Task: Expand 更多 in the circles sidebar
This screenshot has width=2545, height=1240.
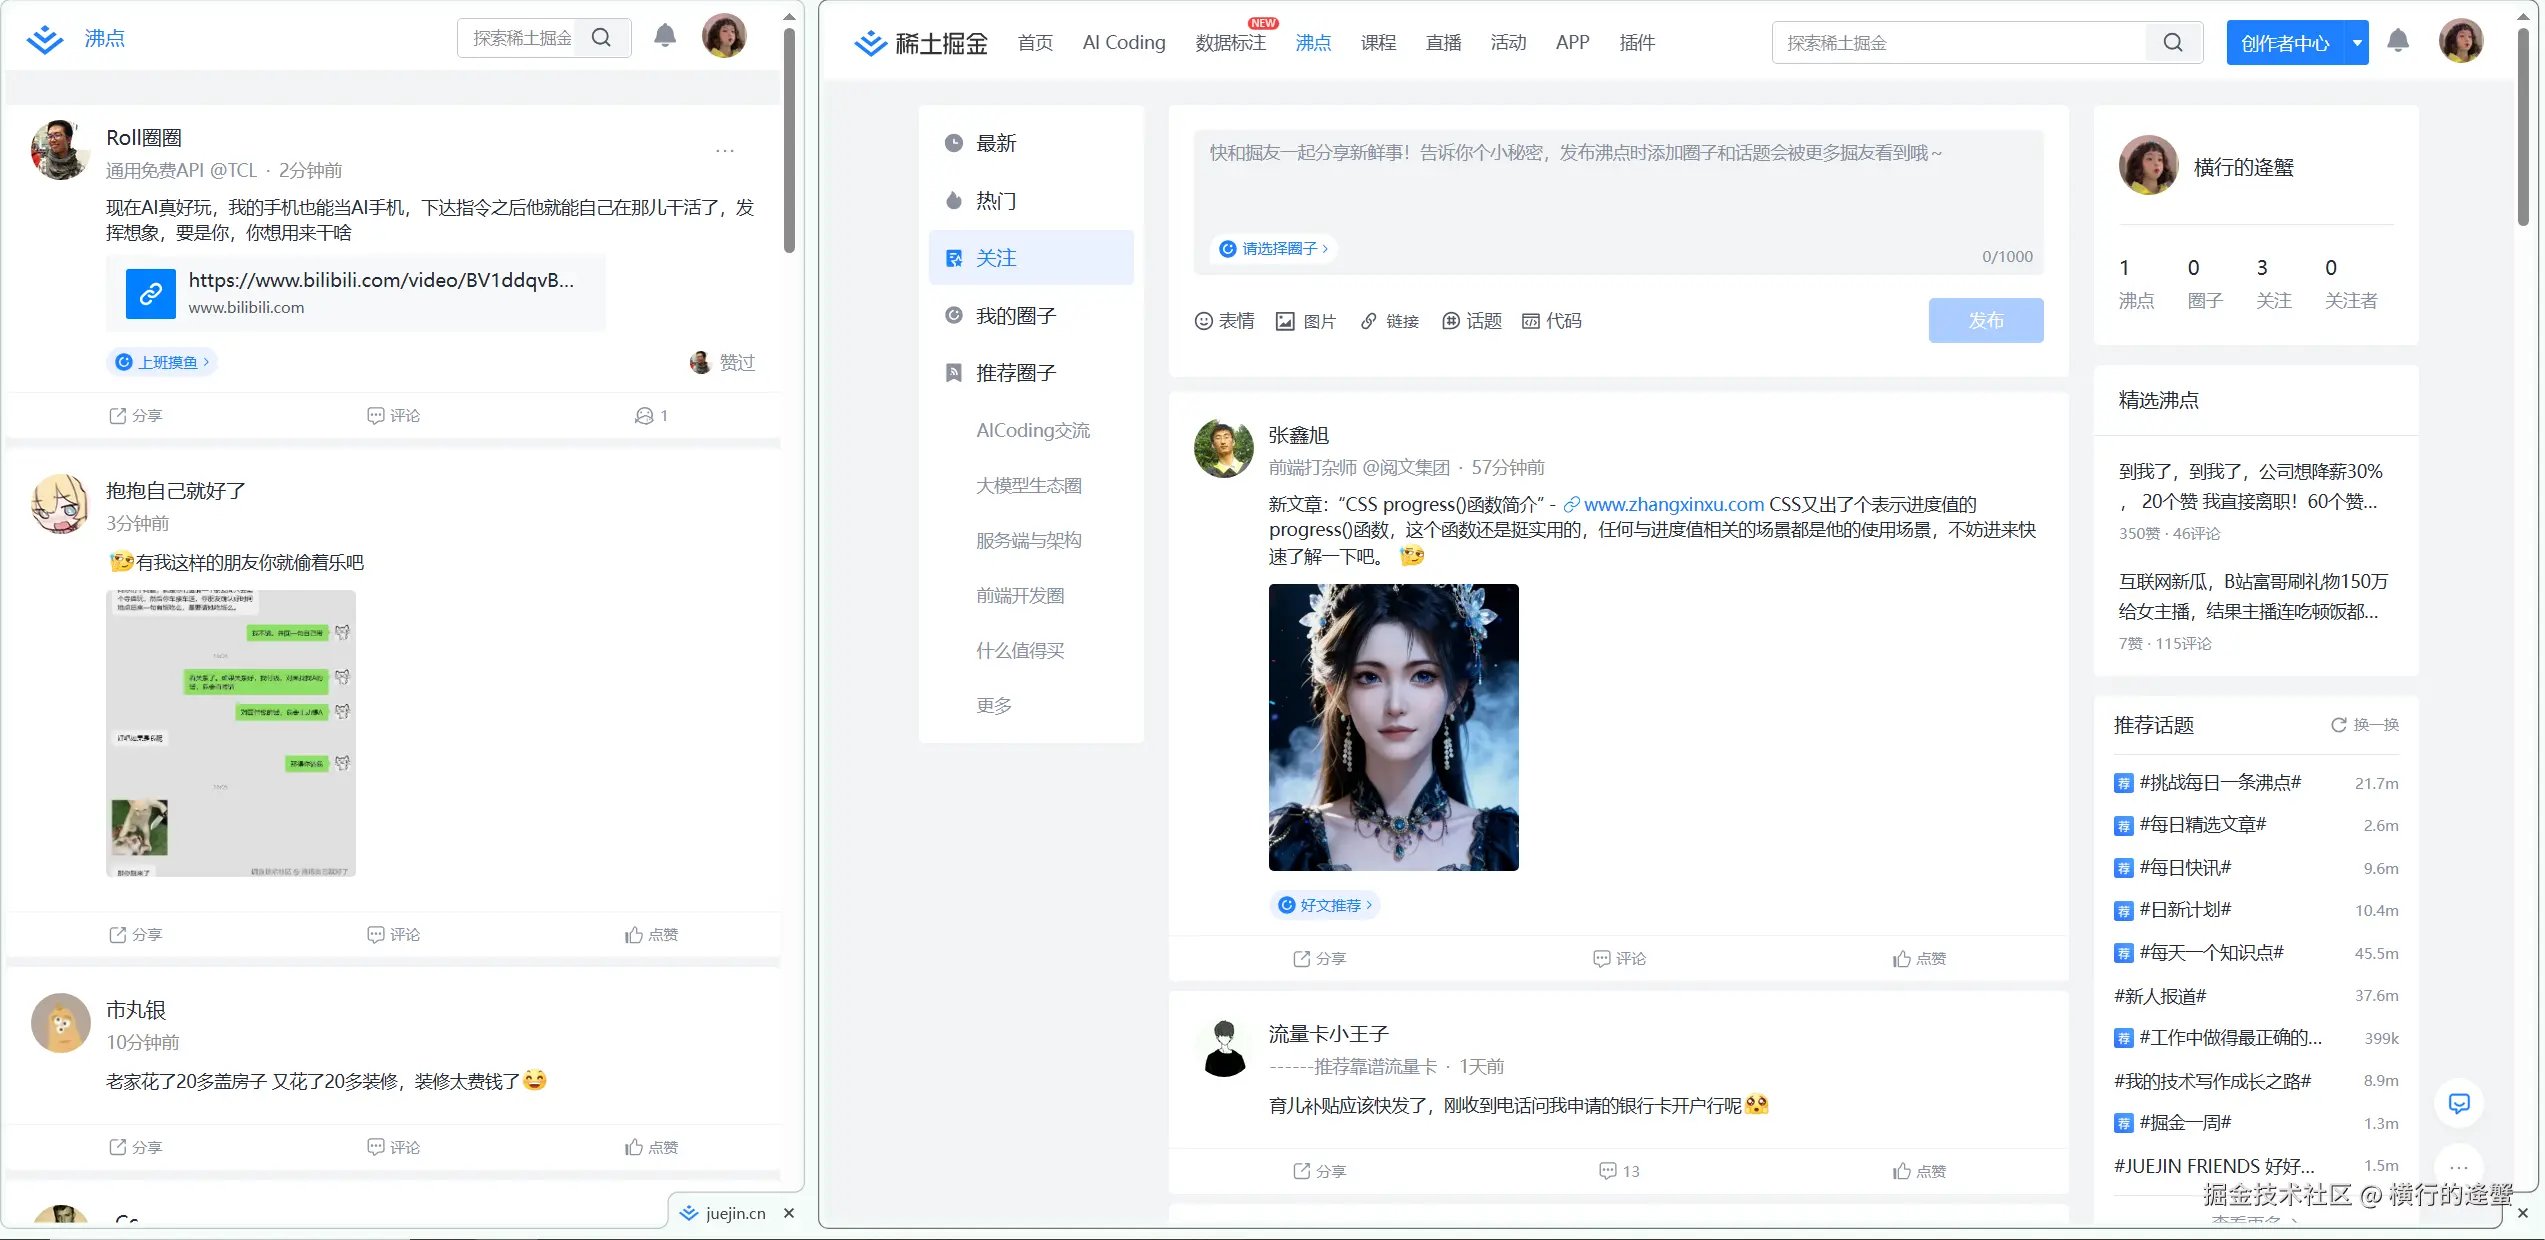Action: (994, 705)
